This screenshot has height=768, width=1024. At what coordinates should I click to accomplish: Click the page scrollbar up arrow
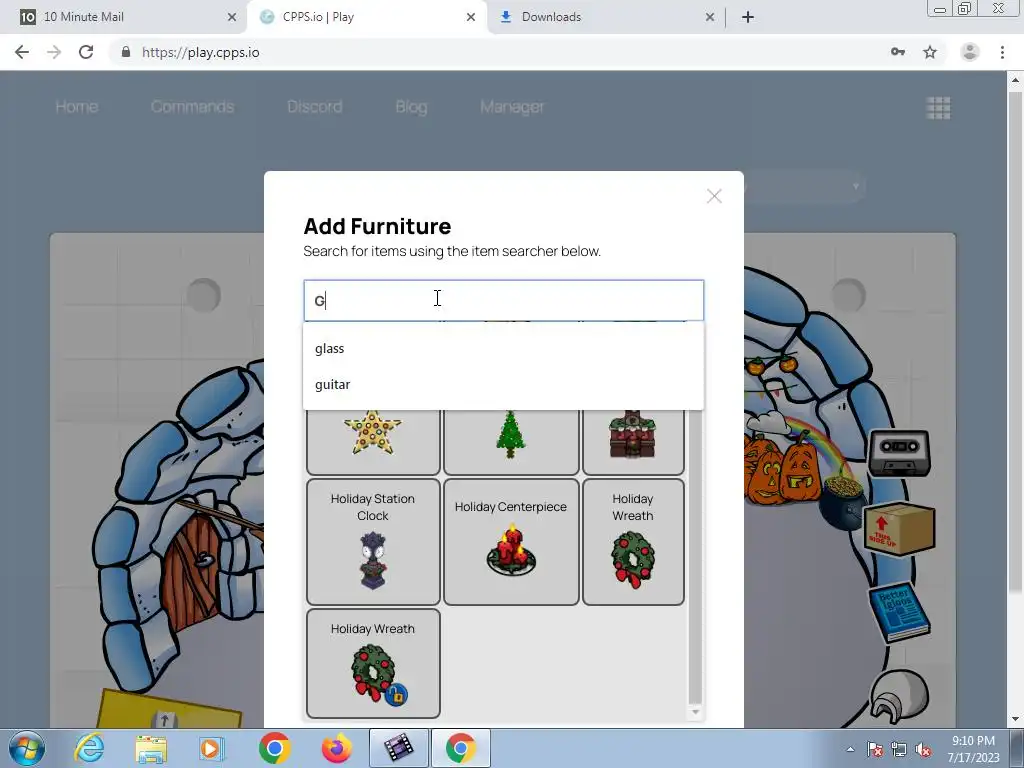point(1015,80)
